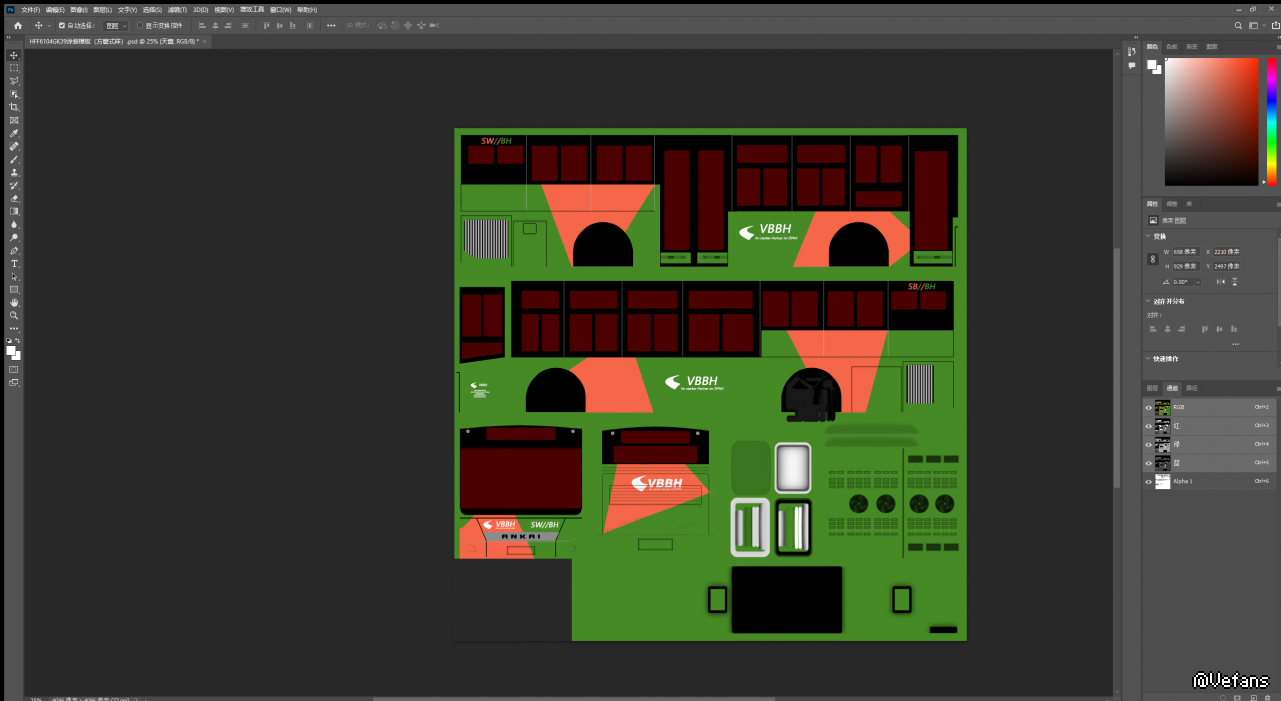The image size is (1281, 701).
Task: Click the hue spectrum slider bar
Action: pos(1271,120)
